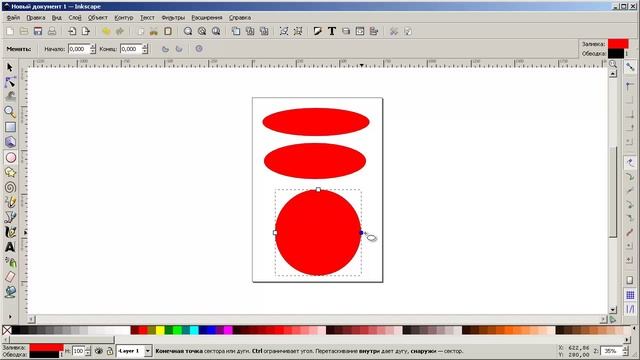Viewport: 640px width, 360px height.
Task: Click the Print icon
Action: click(x=52, y=31)
